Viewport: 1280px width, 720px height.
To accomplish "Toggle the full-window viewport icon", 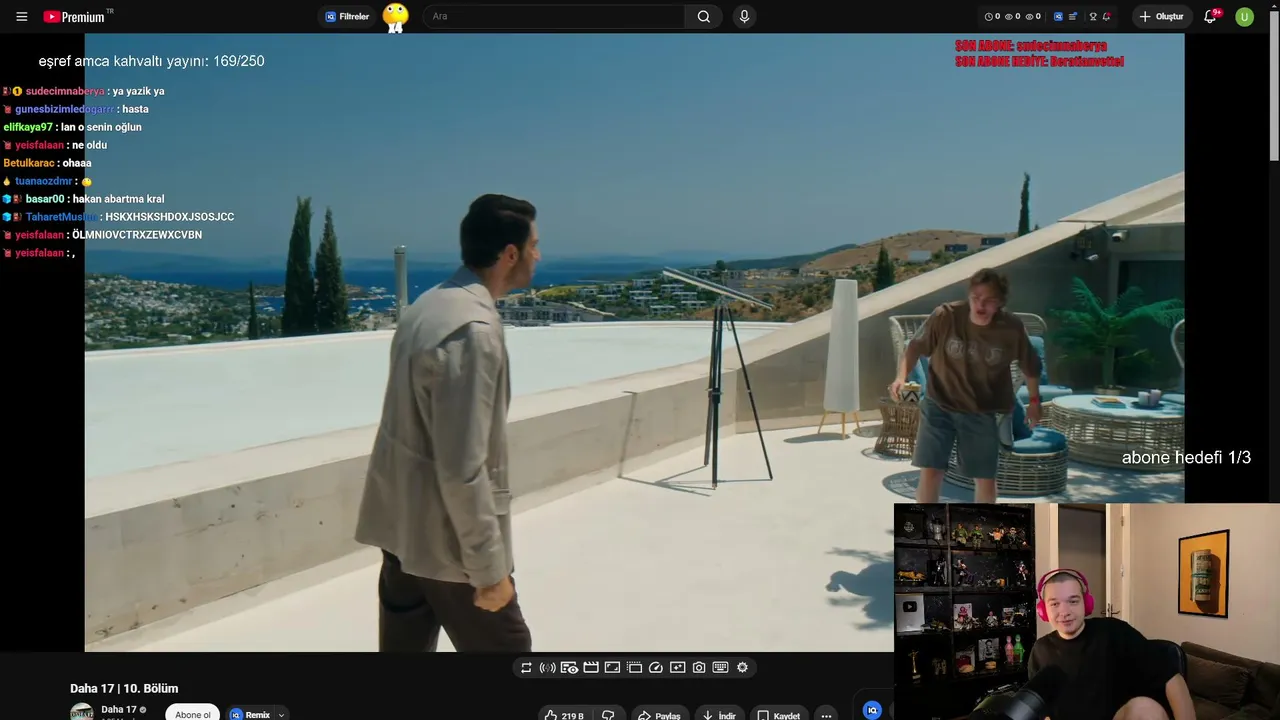I will tap(612, 668).
